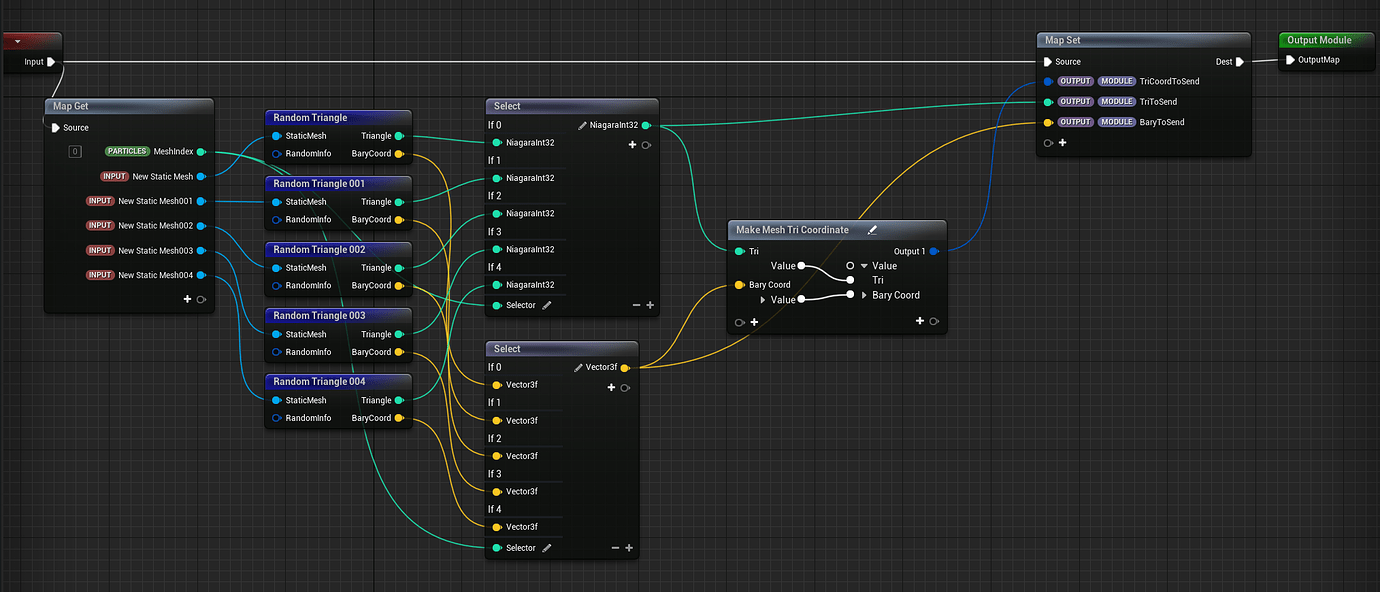Click the MeshIndex array index 0 field
Image resolution: width=1380 pixels, height=592 pixels.
[x=75, y=150]
